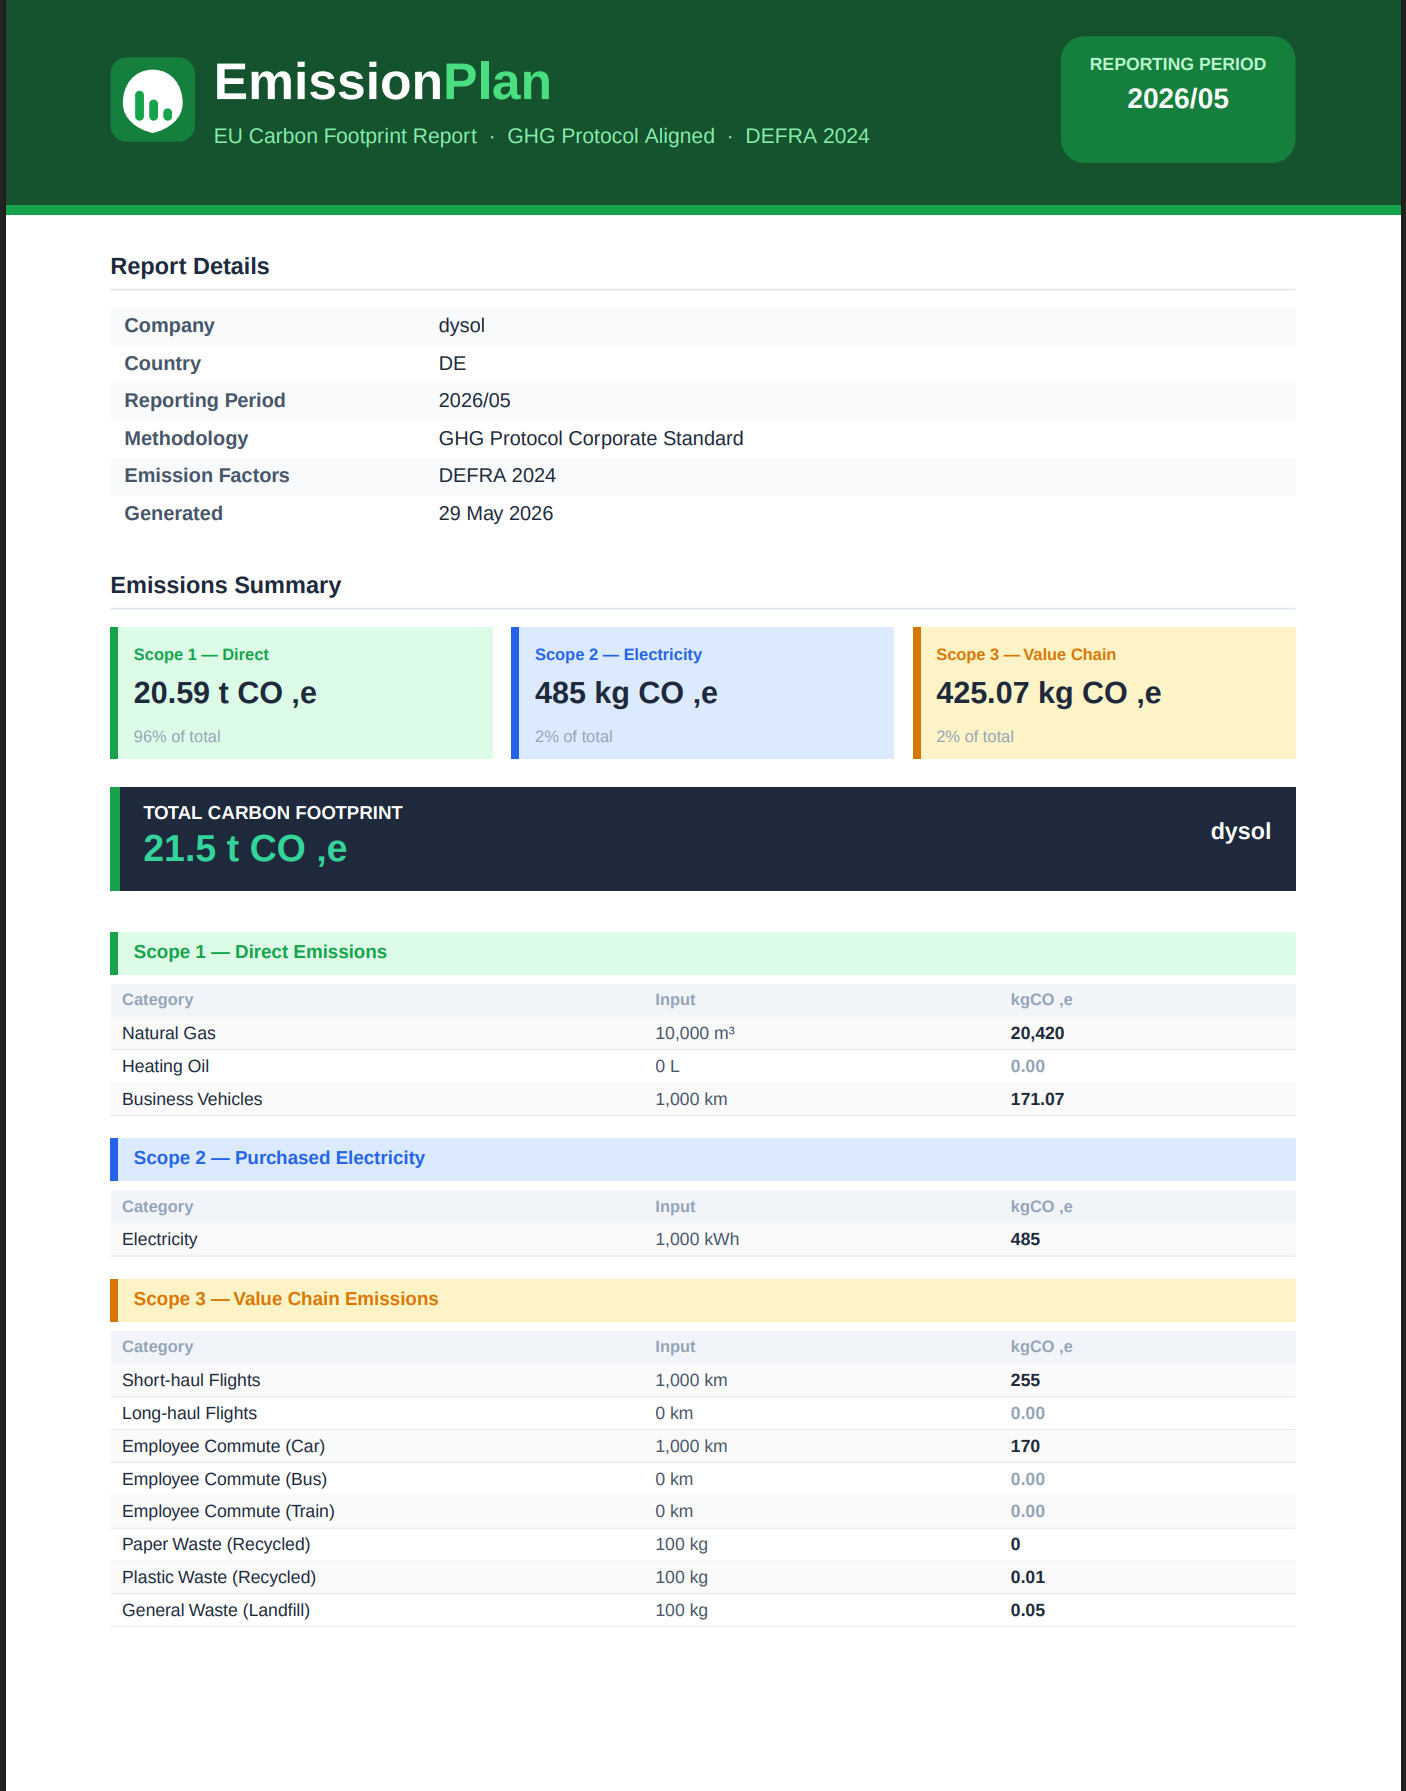The height and width of the screenshot is (1791, 1406).
Task: Click the Plastic Waste value '0.01'
Action: click(x=1027, y=1578)
